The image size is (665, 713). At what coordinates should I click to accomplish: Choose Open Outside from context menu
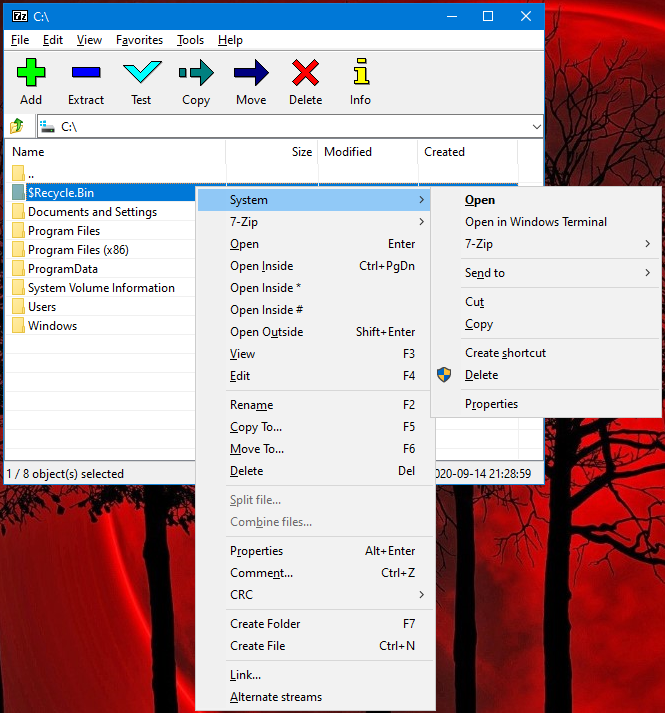tap(315, 331)
